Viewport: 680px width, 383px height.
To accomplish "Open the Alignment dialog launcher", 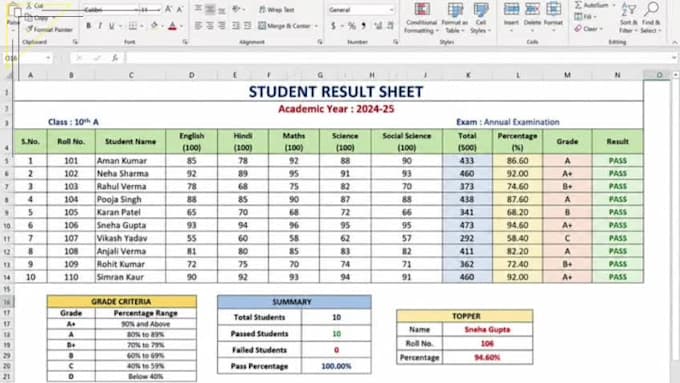I will coord(320,42).
